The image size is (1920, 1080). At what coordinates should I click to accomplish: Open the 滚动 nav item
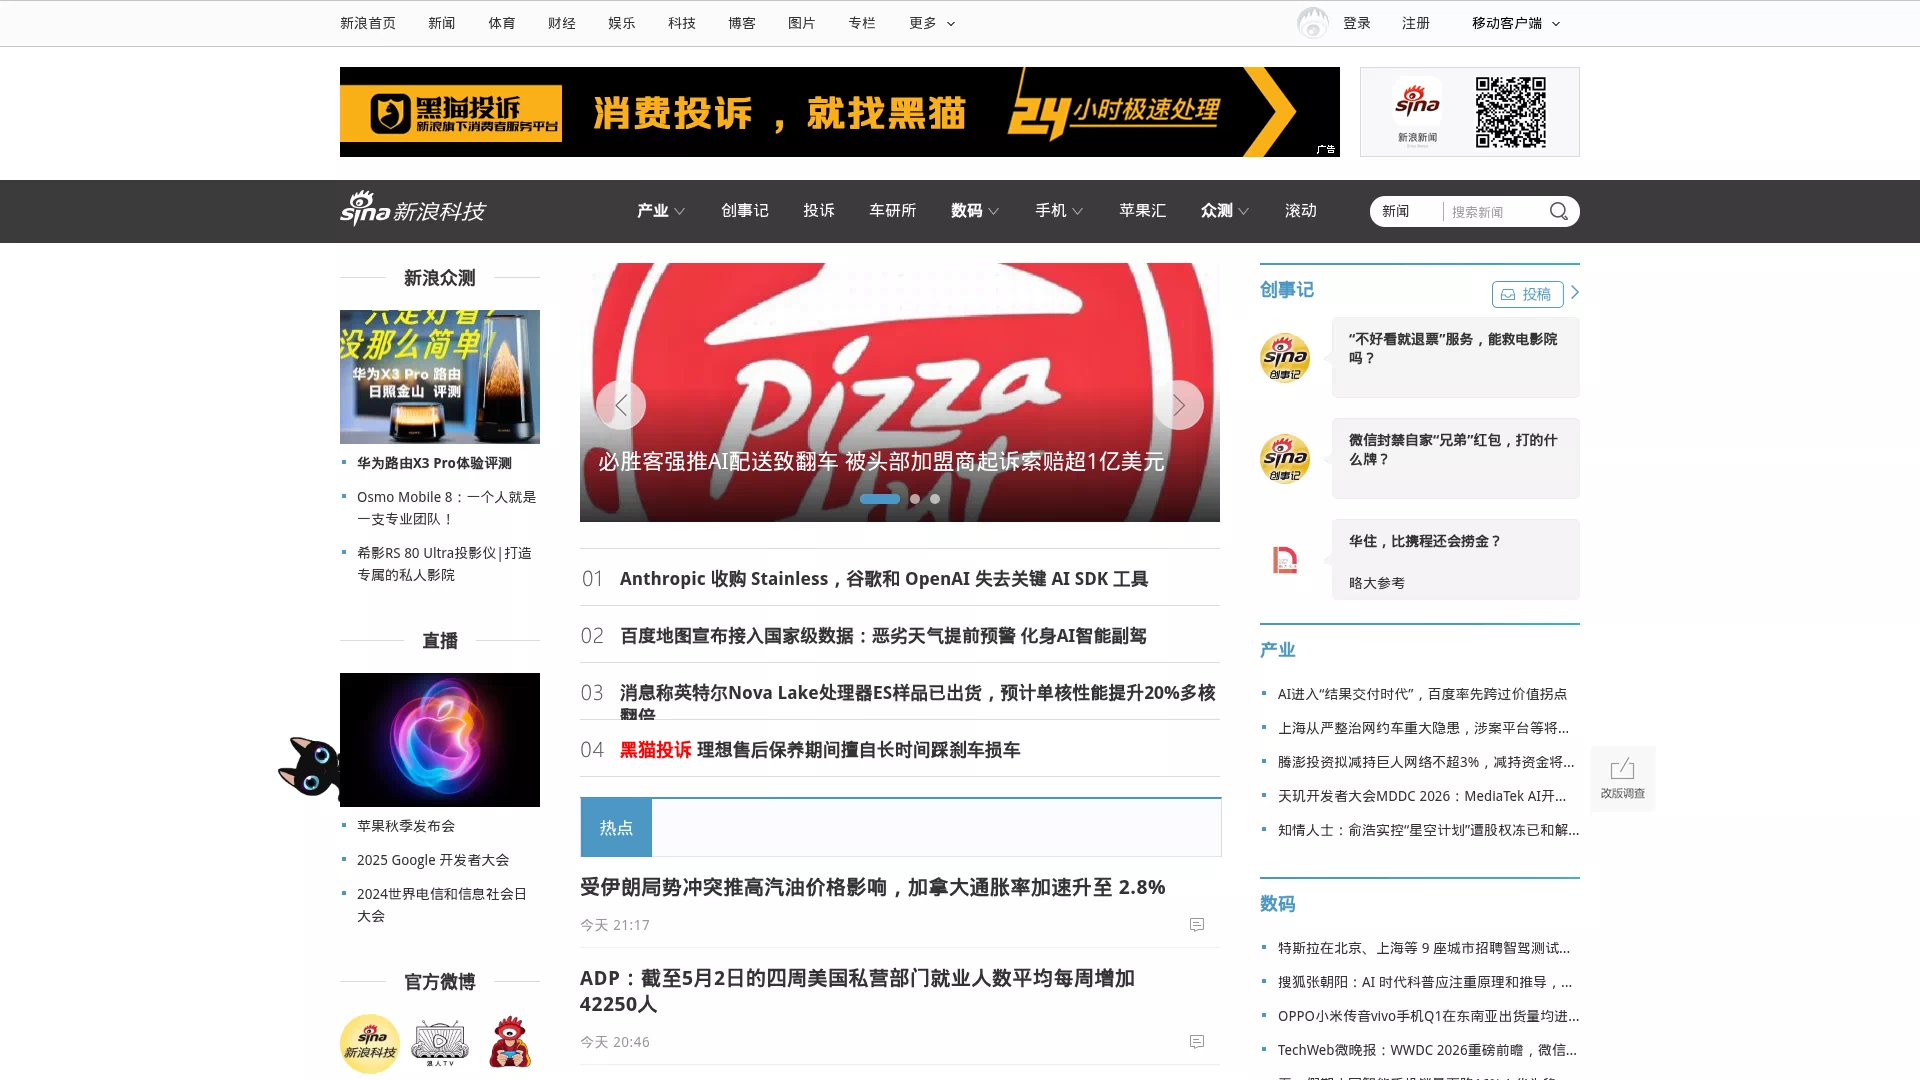(1301, 211)
